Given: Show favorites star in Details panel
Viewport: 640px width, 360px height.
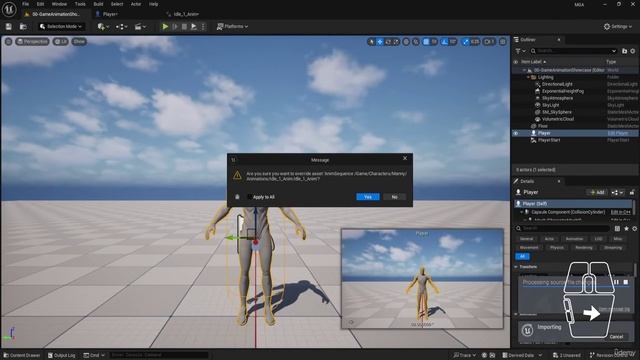Looking at the screenshot, I should (x=626, y=229).
